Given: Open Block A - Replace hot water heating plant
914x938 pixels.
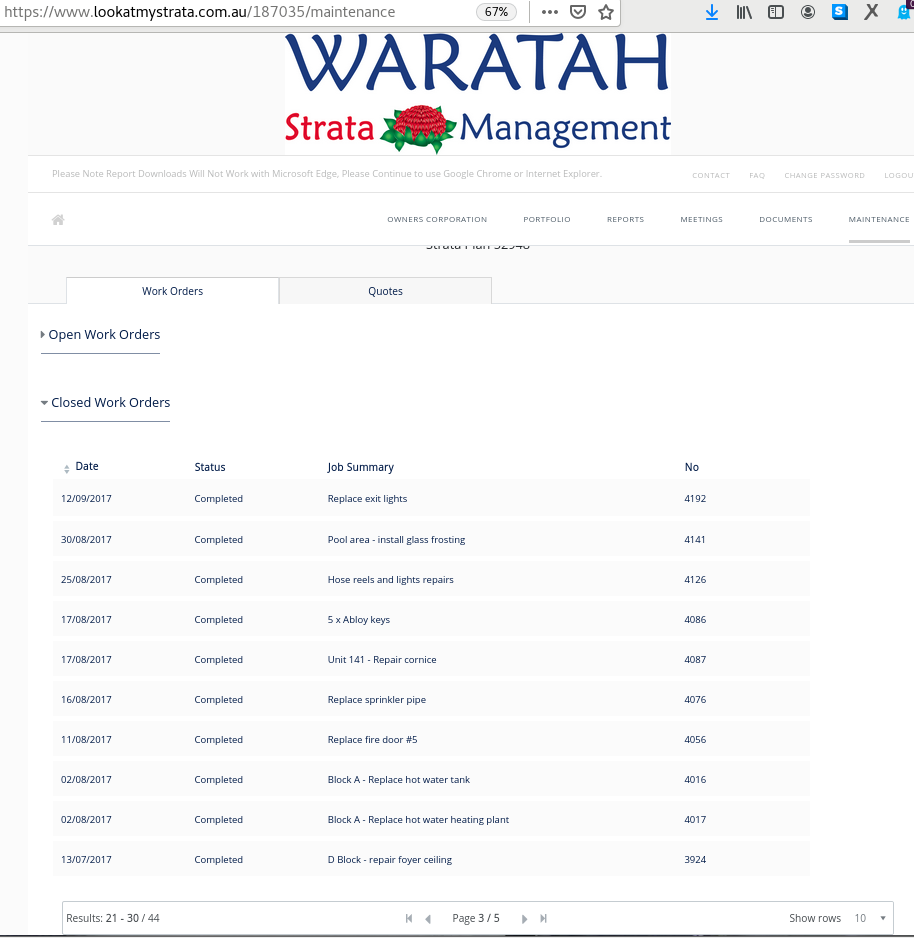Looking at the screenshot, I should [418, 820].
